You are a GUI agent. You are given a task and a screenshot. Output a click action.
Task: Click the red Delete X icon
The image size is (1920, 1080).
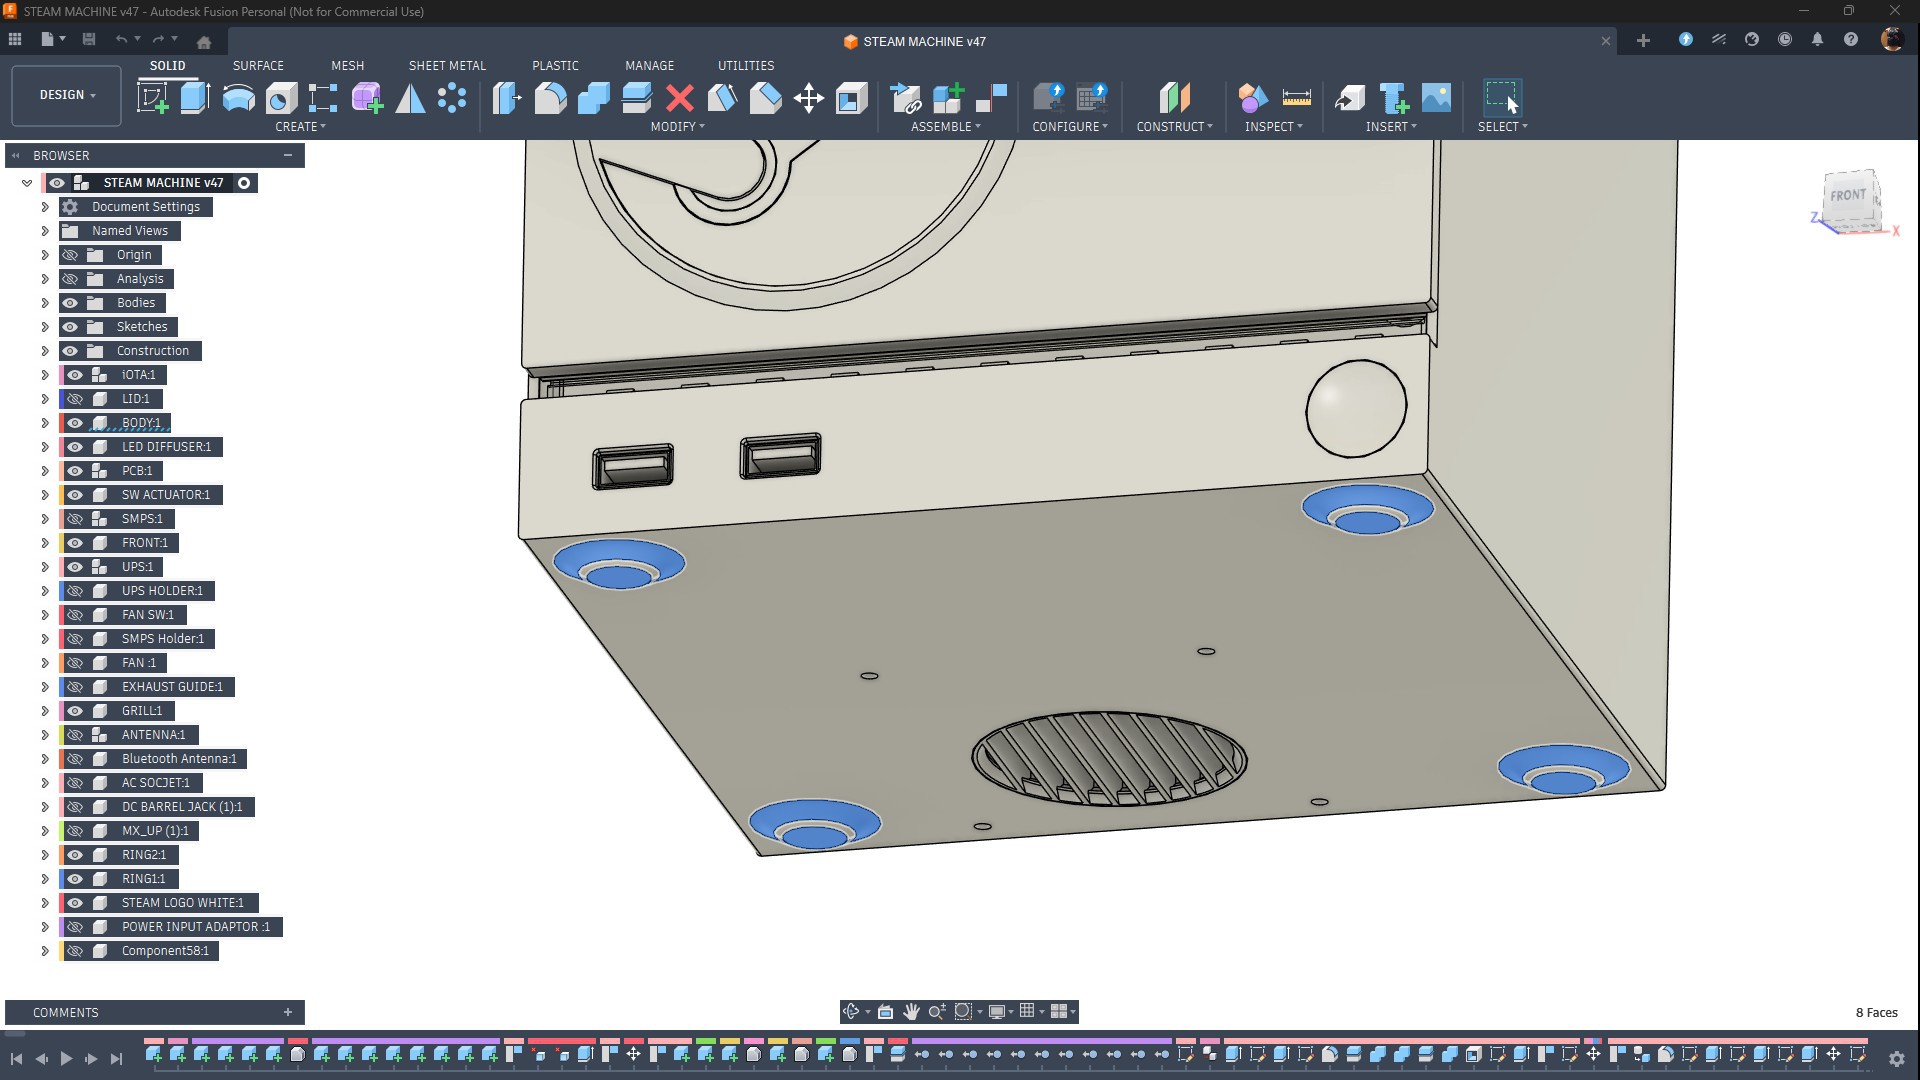point(680,98)
